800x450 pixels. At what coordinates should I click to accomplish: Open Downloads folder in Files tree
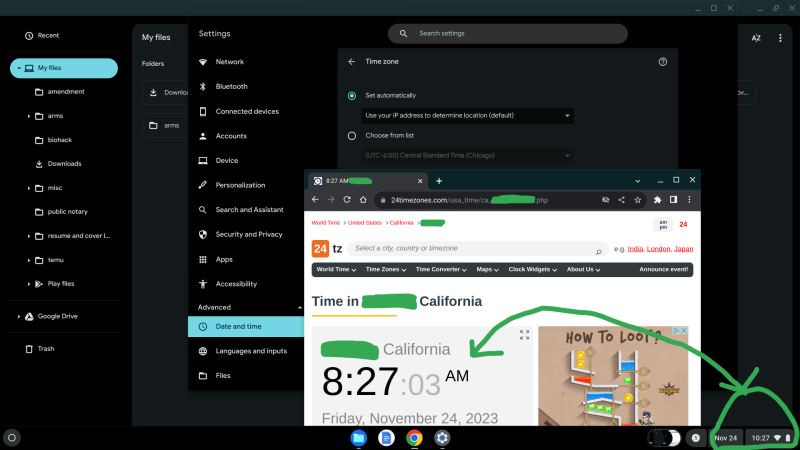coord(64,164)
